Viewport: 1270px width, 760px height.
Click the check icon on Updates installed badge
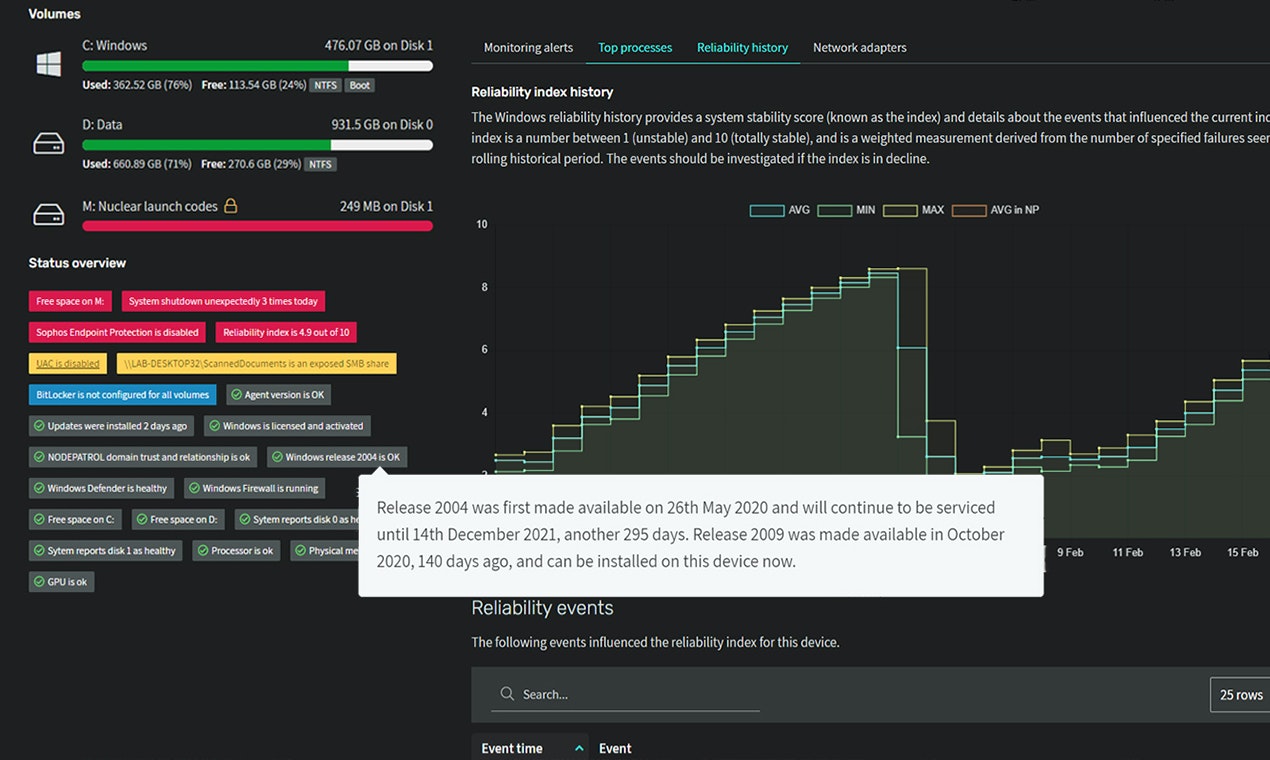40,426
